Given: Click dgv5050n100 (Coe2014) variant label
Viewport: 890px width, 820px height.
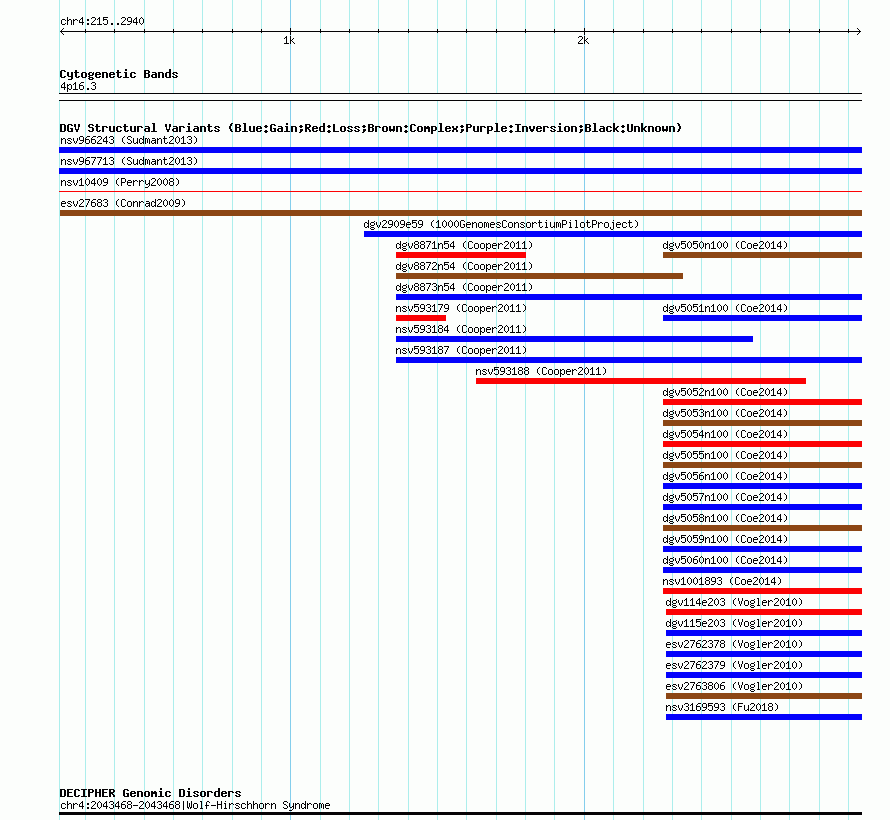Looking at the screenshot, I should tap(725, 245).
